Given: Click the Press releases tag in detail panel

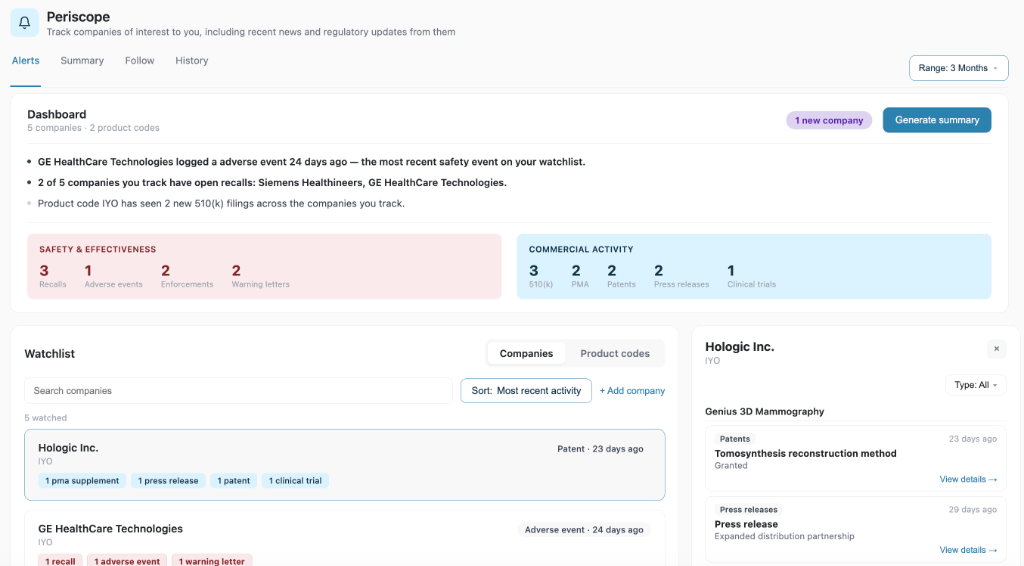Looking at the screenshot, I should tap(748, 510).
